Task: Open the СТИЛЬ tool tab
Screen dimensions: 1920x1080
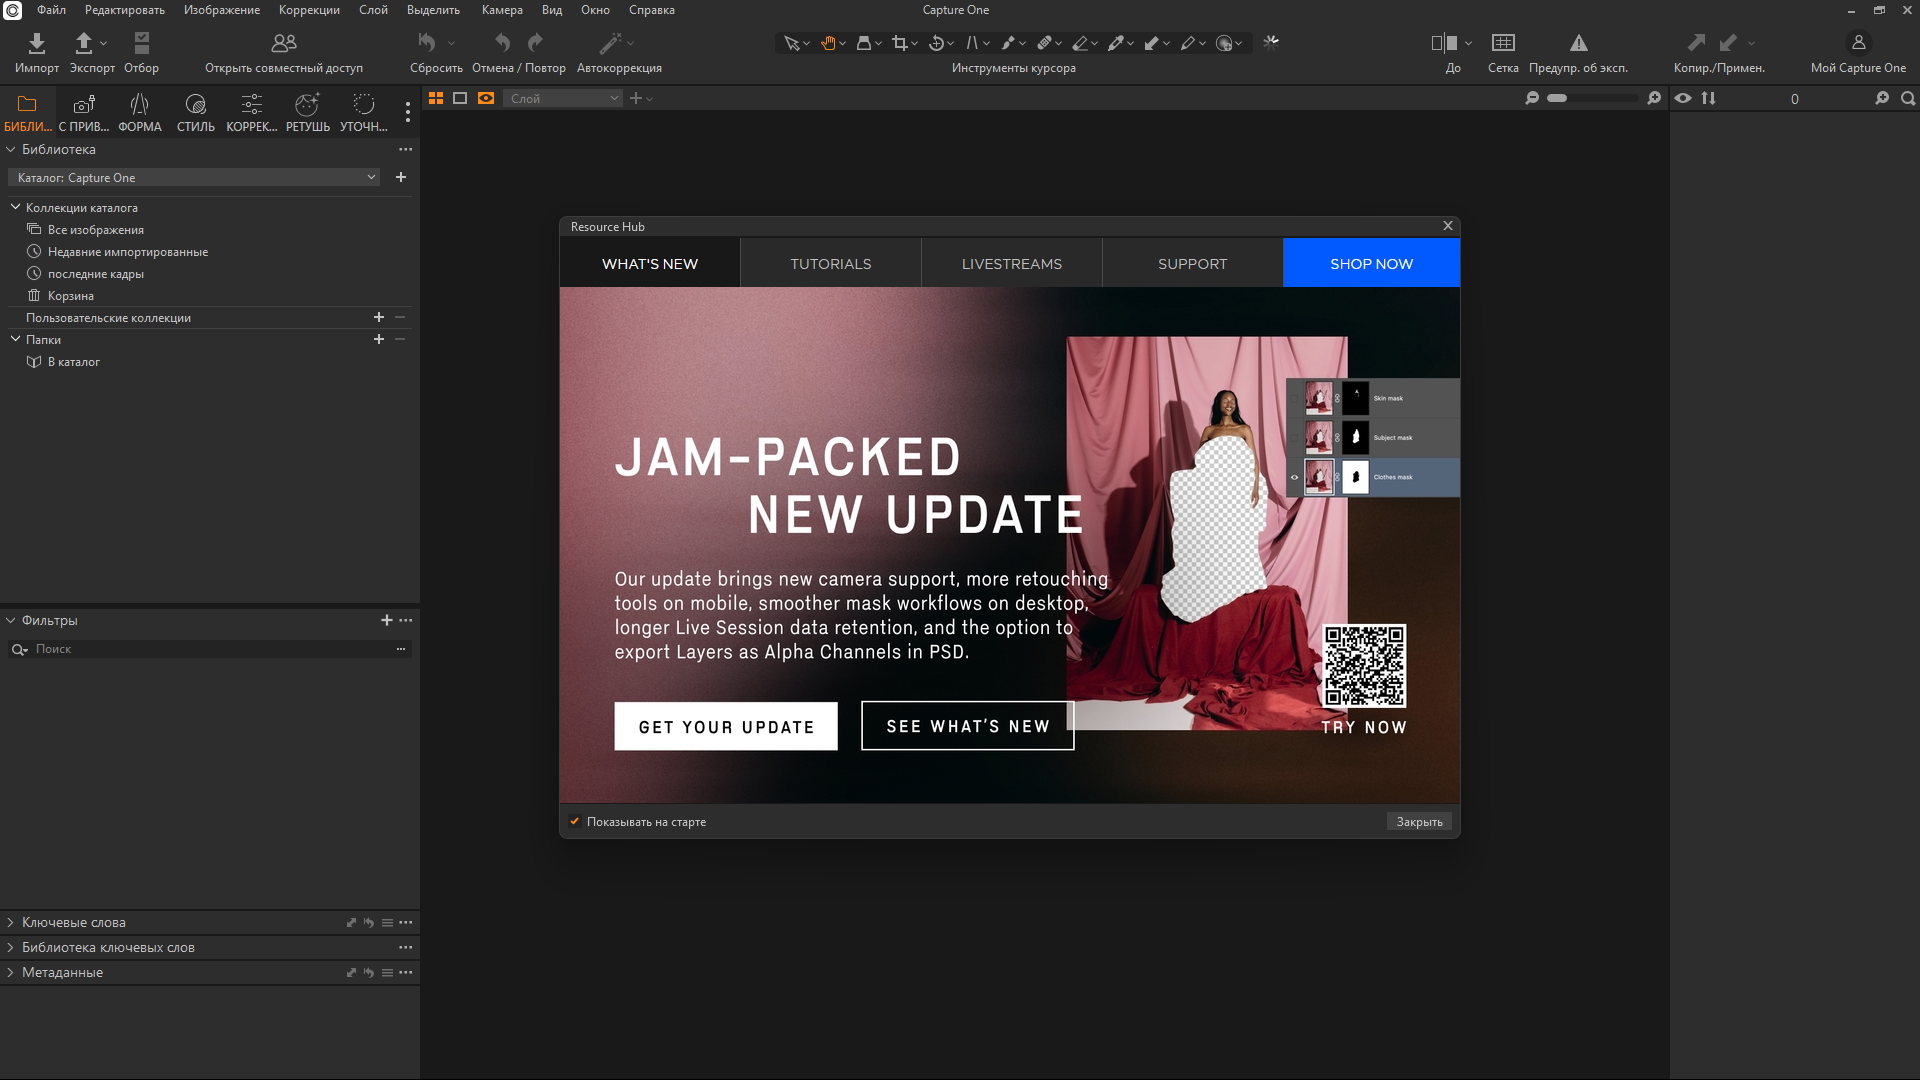Action: pos(195,111)
